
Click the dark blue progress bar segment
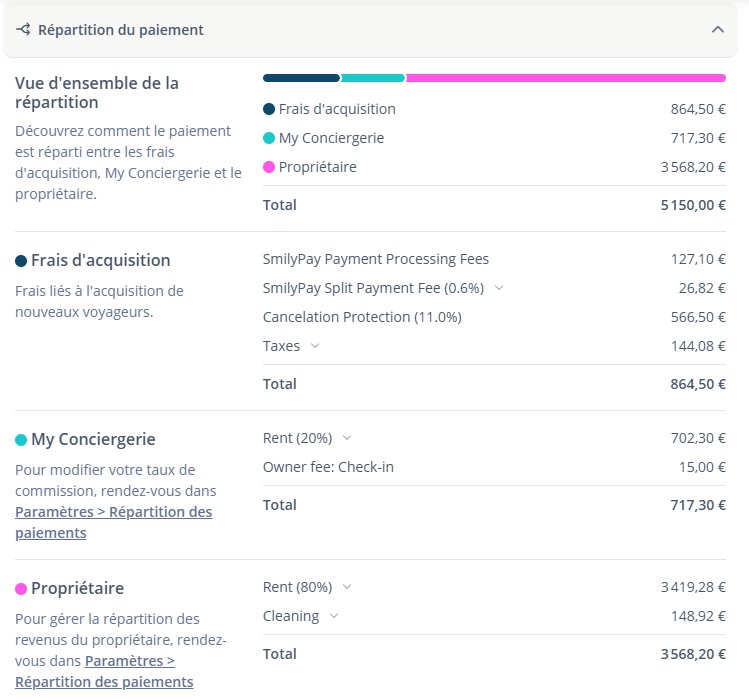[301, 78]
